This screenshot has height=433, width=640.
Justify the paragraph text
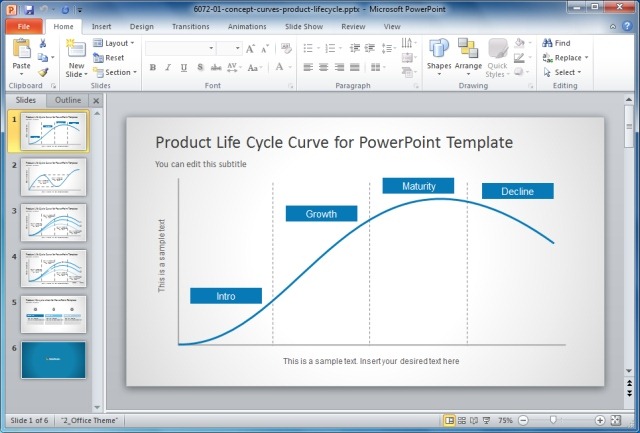pyautogui.click(x=355, y=67)
